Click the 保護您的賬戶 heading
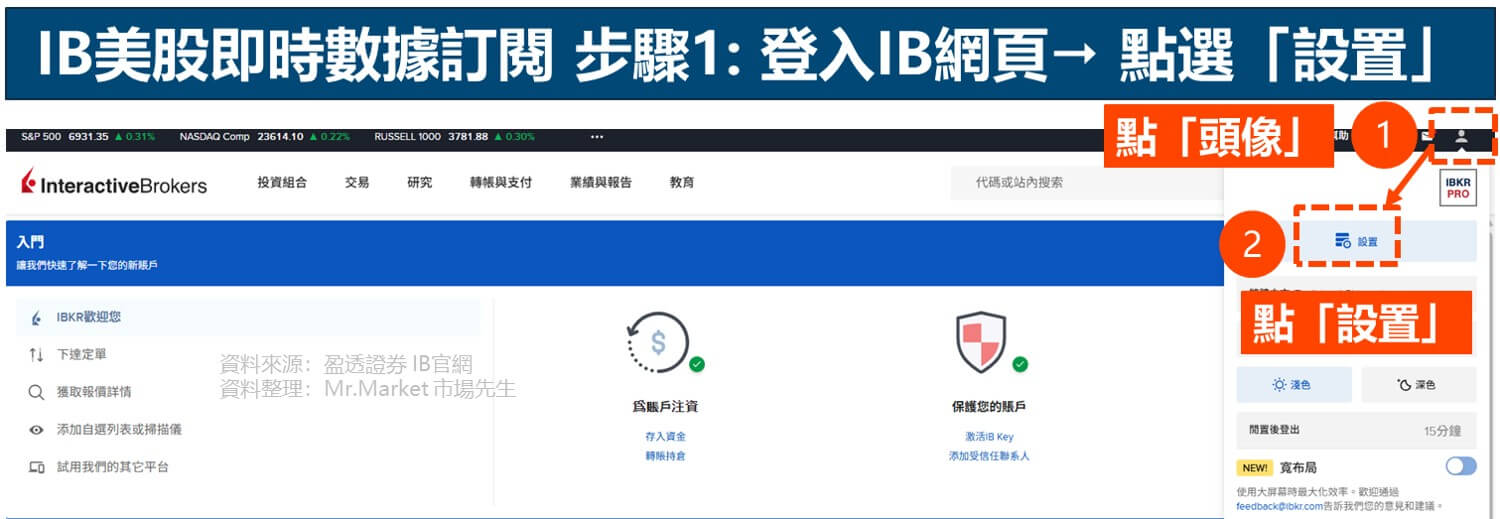This screenshot has height=519, width=1500. coord(989,407)
